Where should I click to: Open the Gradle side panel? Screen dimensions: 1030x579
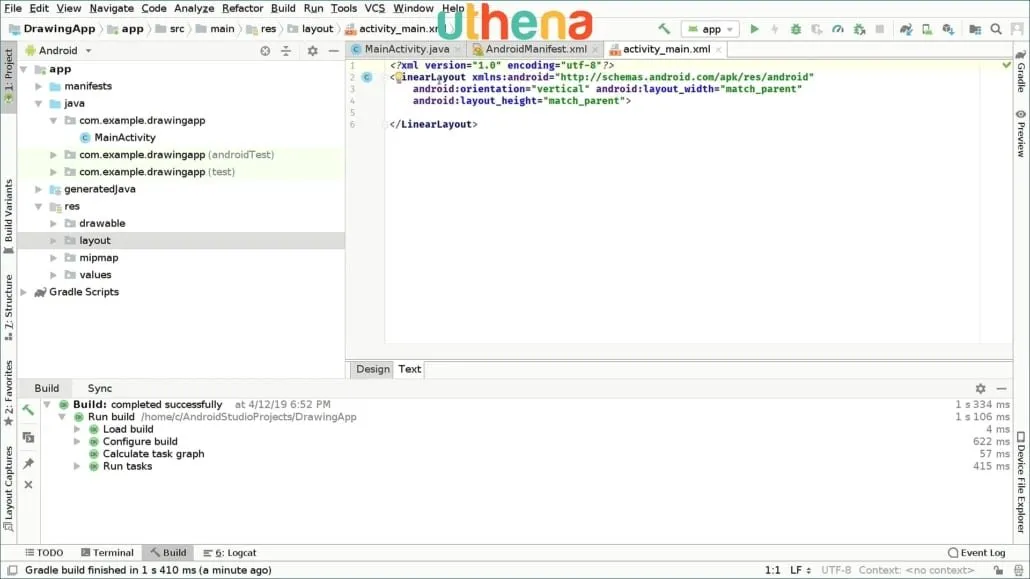(1021, 71)
